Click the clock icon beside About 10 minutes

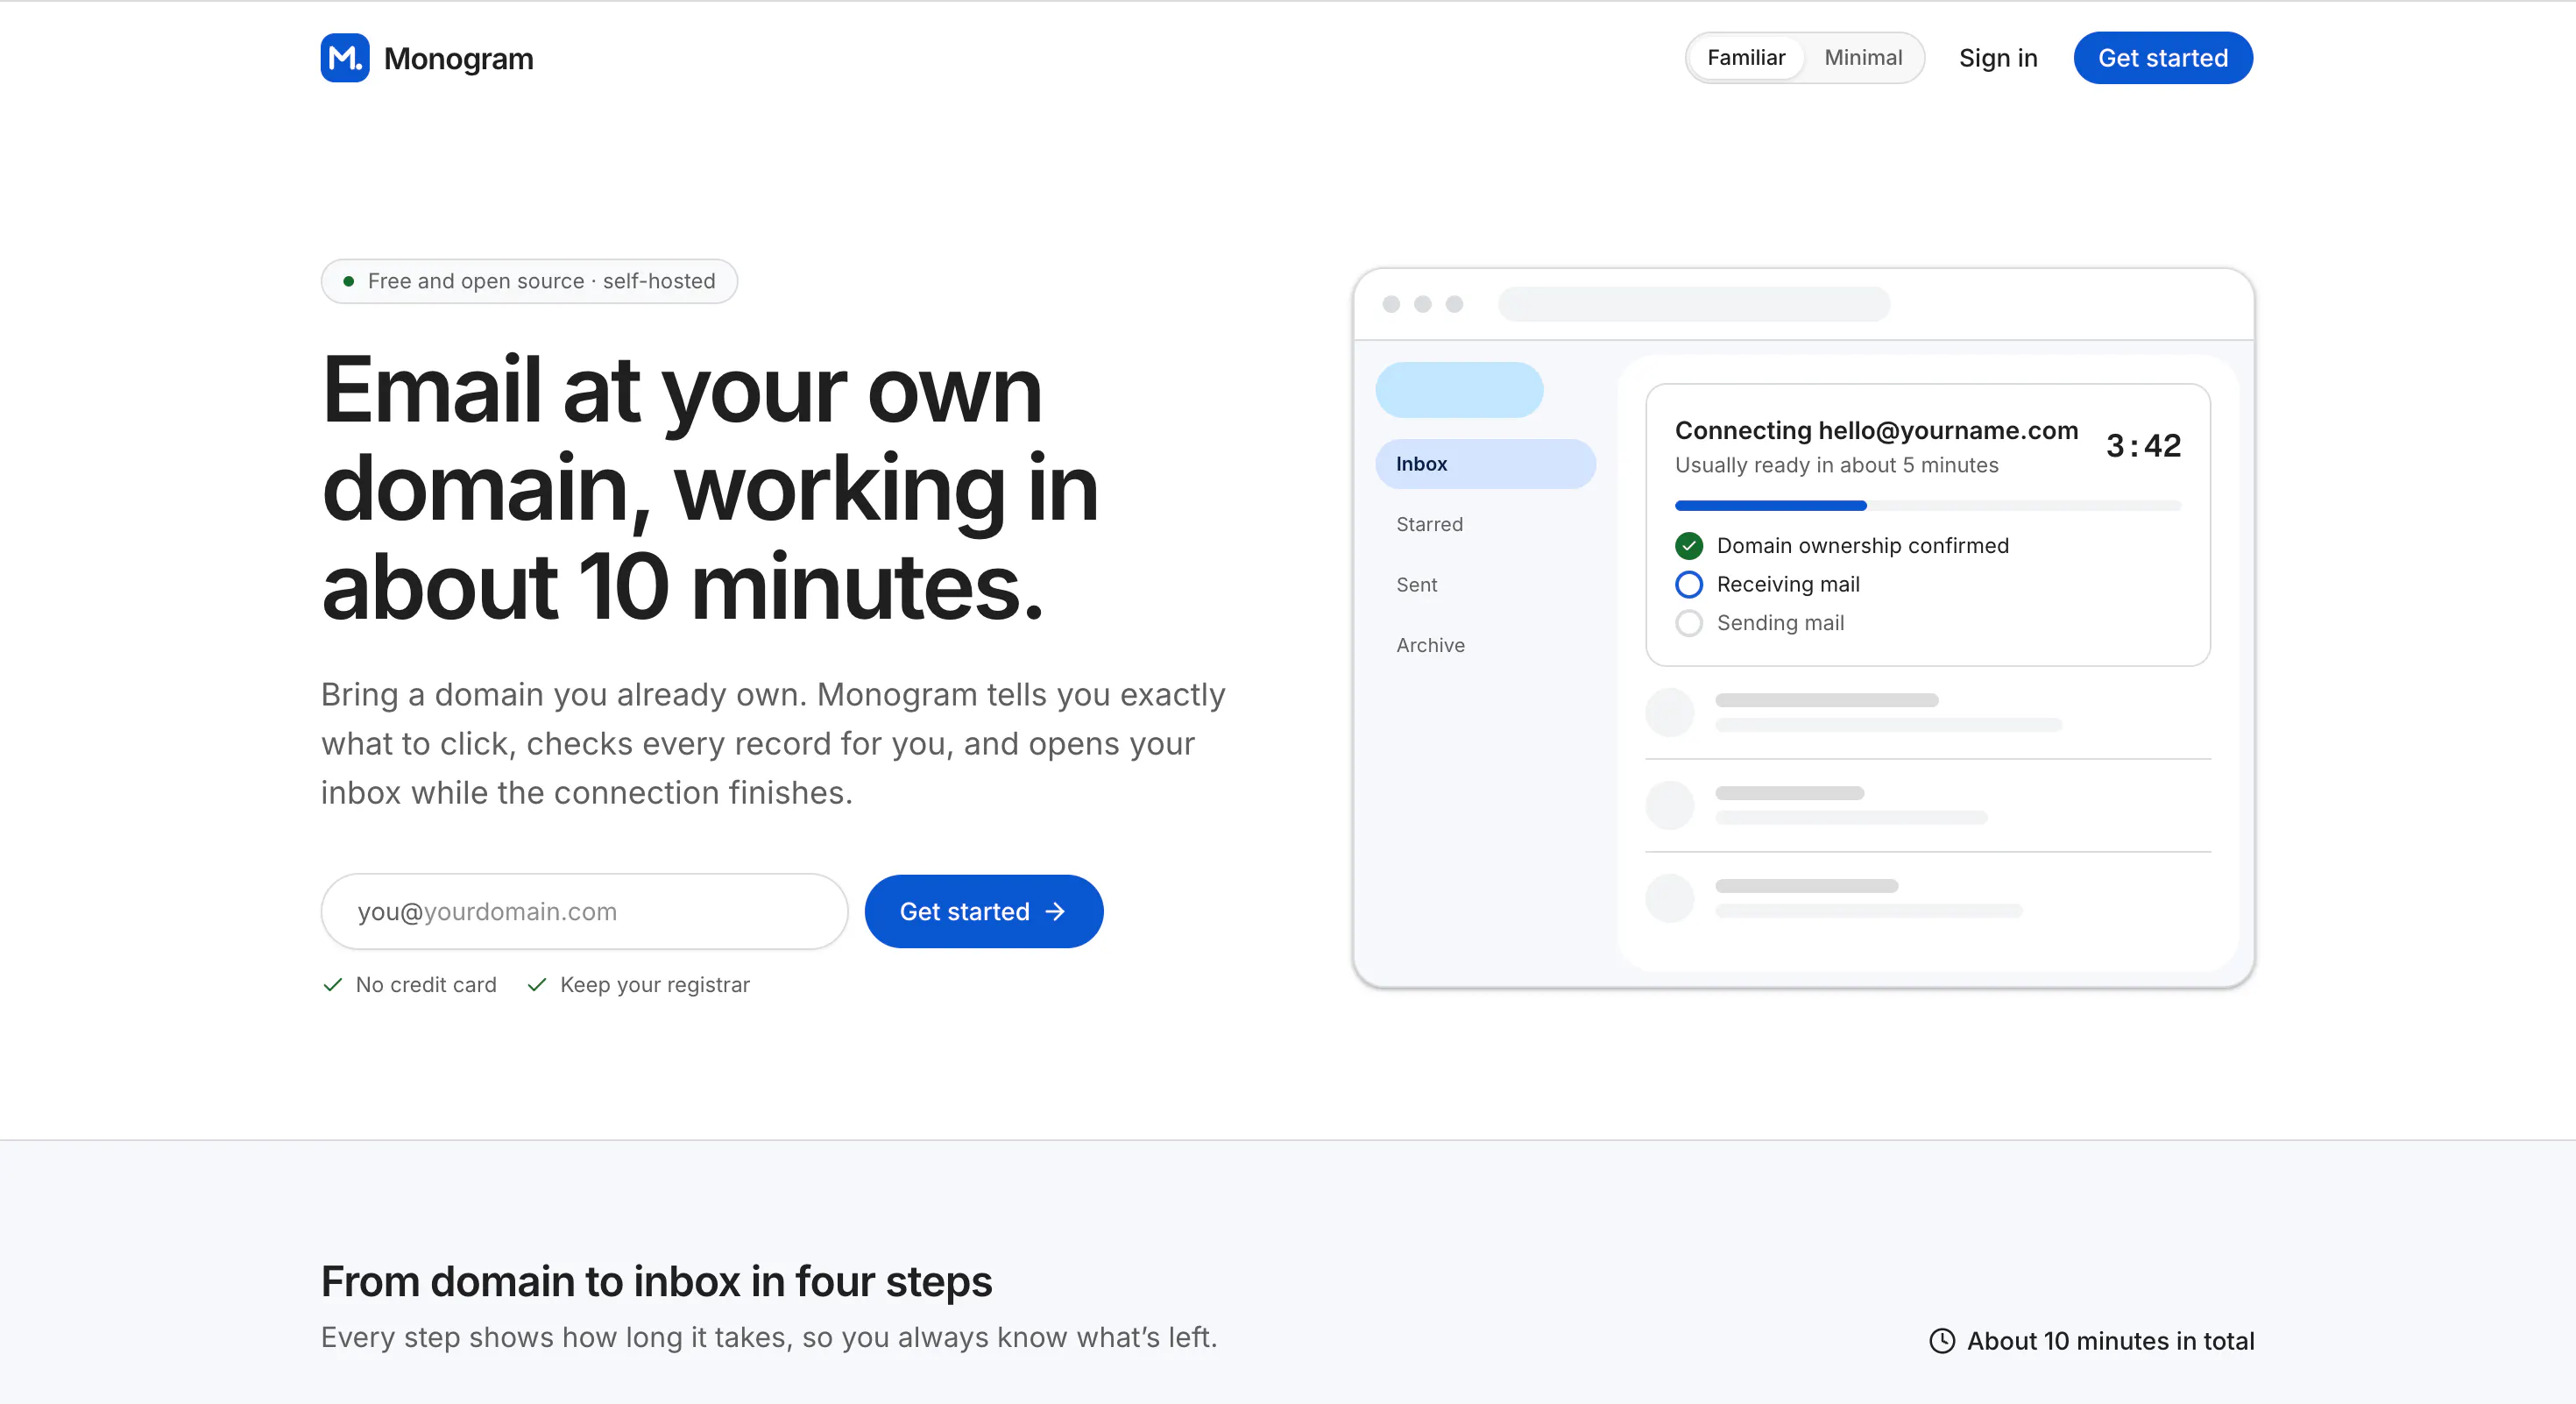click(1942, 1341)
